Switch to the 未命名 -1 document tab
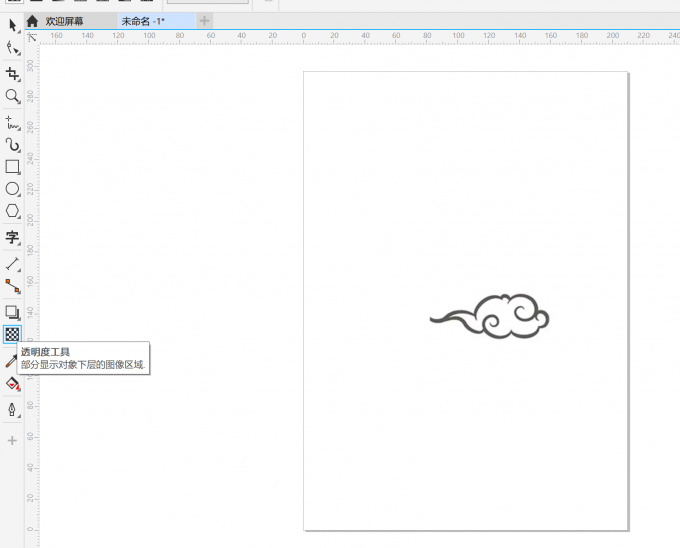This screenshot has height=548, width=680. pyautogui.click(x=144, y=21)
